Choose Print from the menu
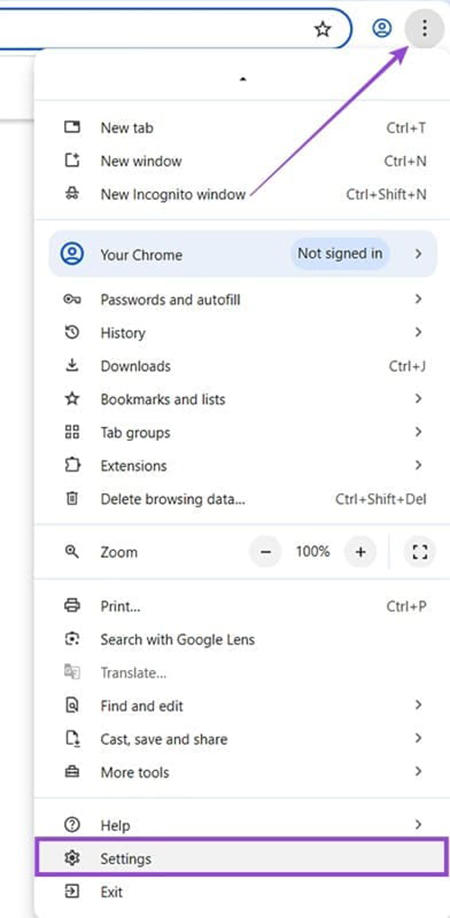 [x=242, y=606]
